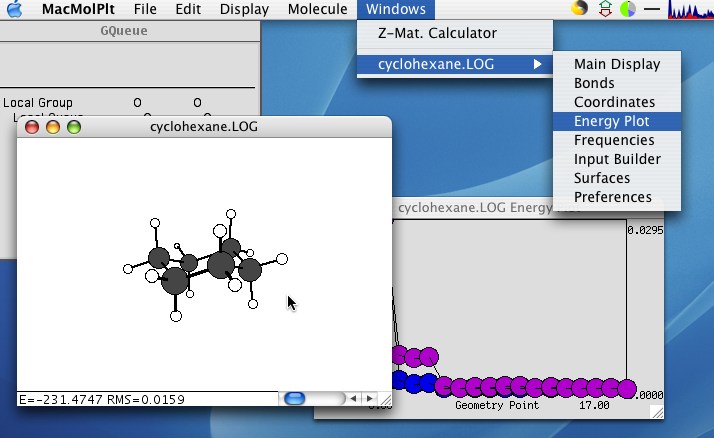This screenshot has height=438, width=714.
Task: Close the cyclohexane.LOG window with red button
Action: (31, 127)
